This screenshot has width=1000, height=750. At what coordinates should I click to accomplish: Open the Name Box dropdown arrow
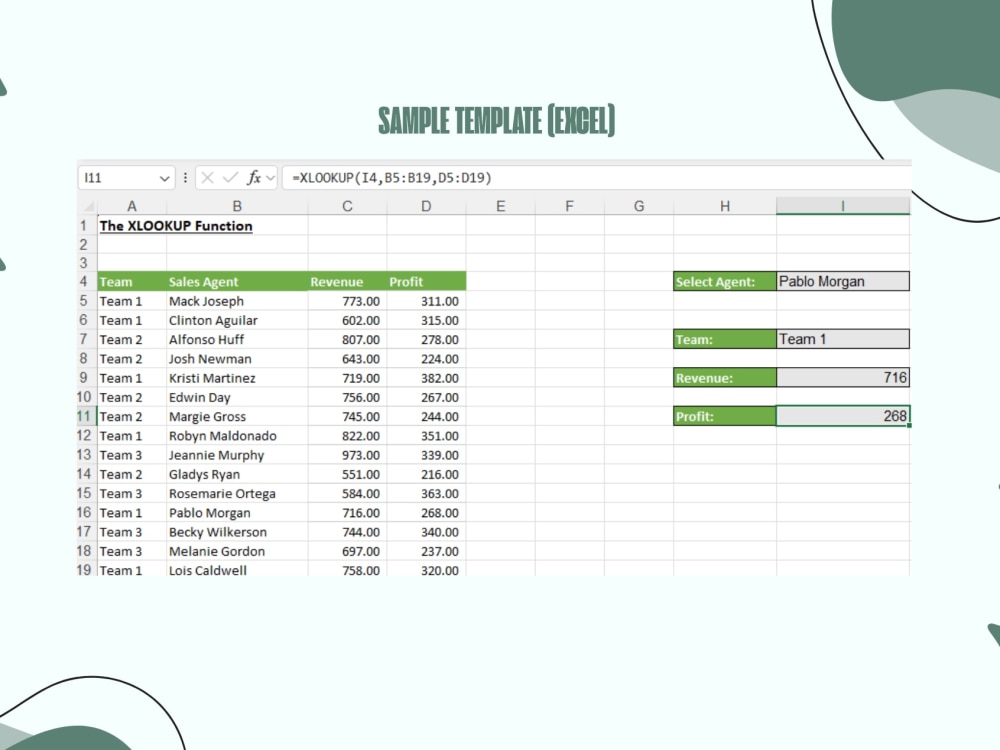(x=164, y=179)
